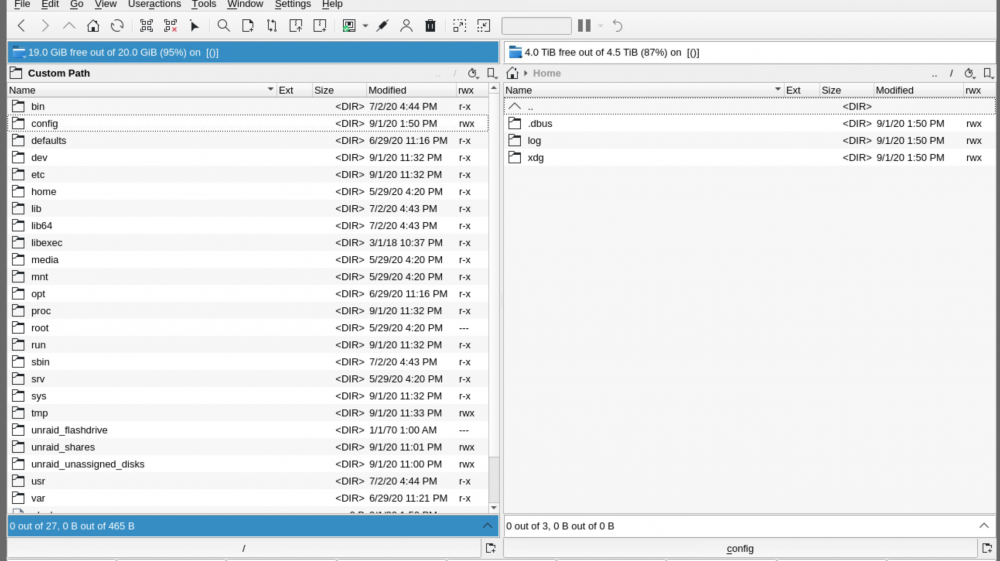Screen dimensions: 1000x561
Task: Click the black cursor arrow toolbar icon
Action: [x=195, y=26]
